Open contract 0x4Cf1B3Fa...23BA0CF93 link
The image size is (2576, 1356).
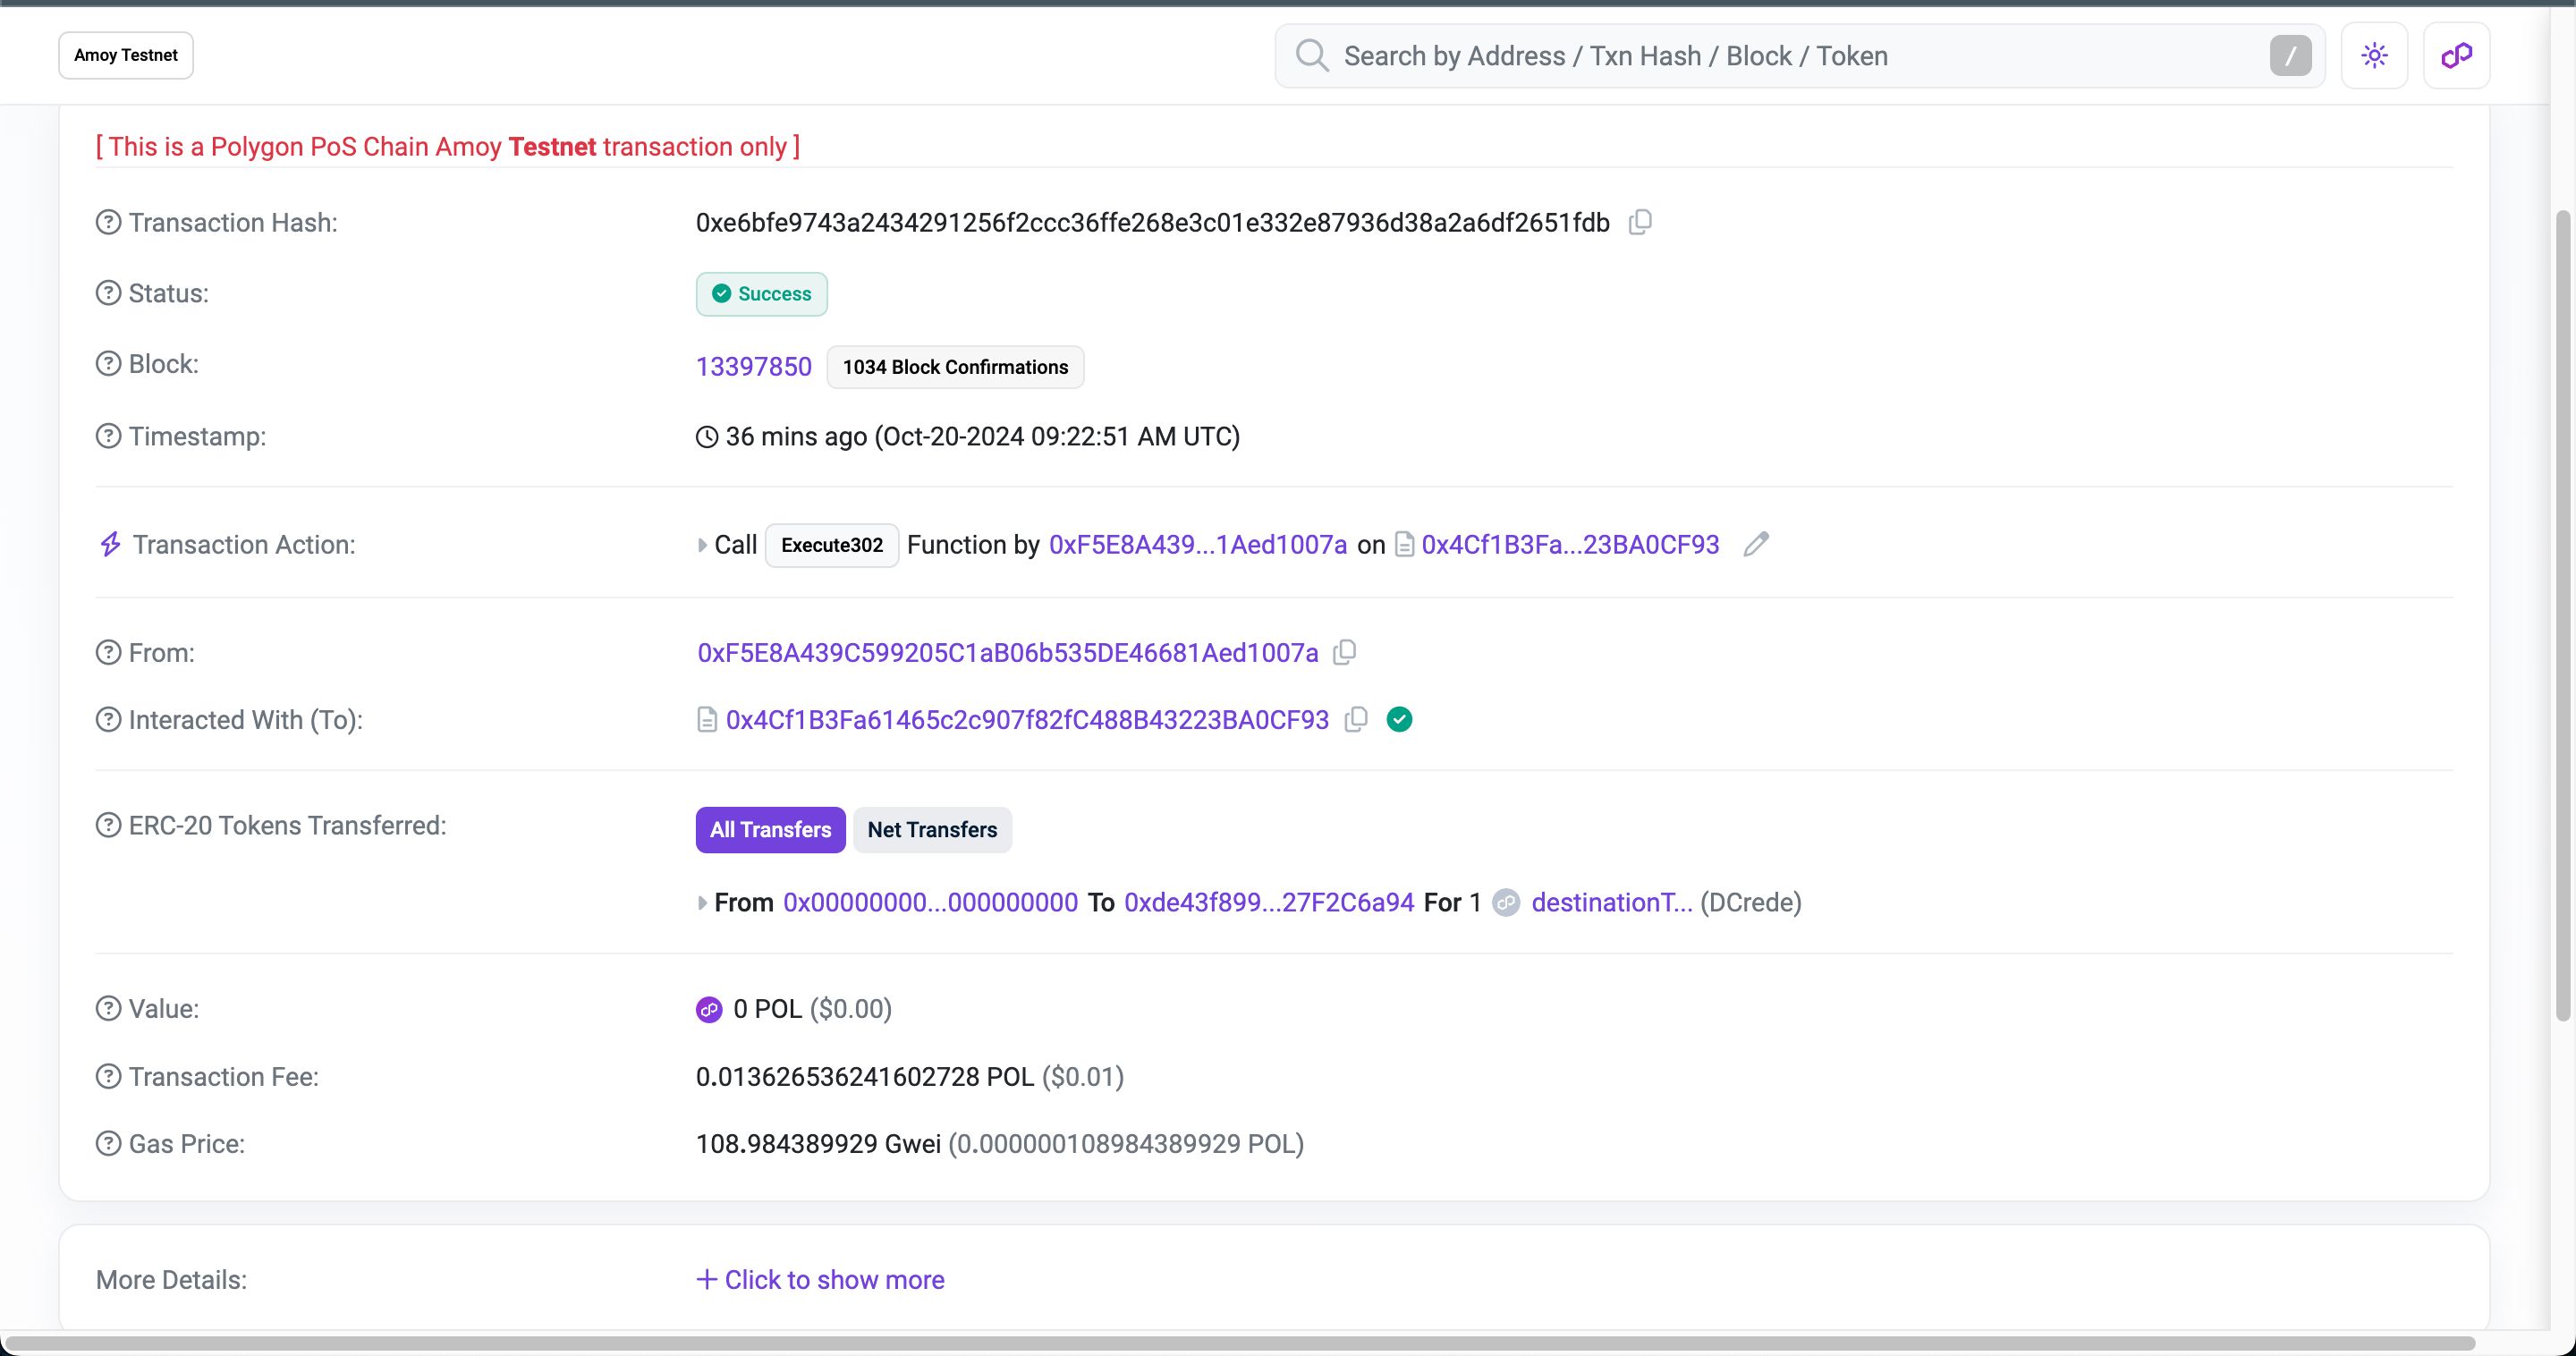tap(1570, 544)
